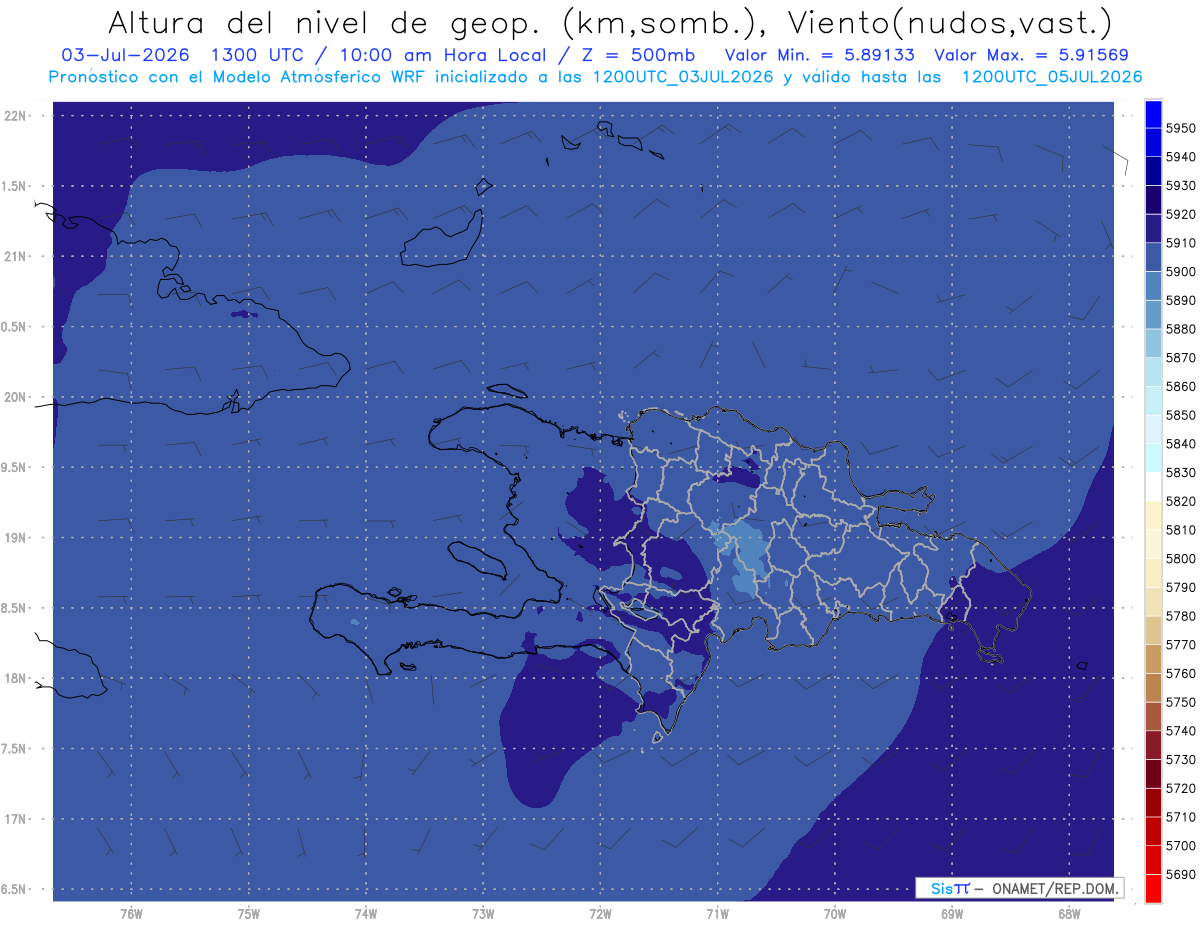
Task: Click the '0.5N' latitude label
Action: pos(14,327)
